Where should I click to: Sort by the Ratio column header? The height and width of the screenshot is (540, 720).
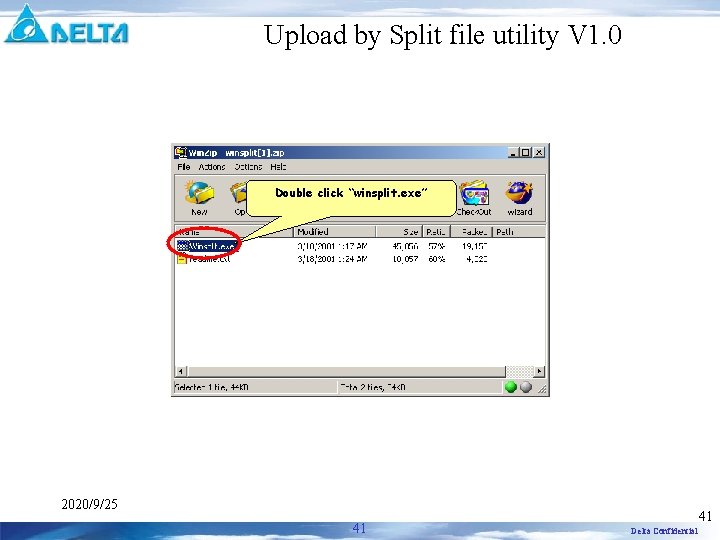click(436, 231)
